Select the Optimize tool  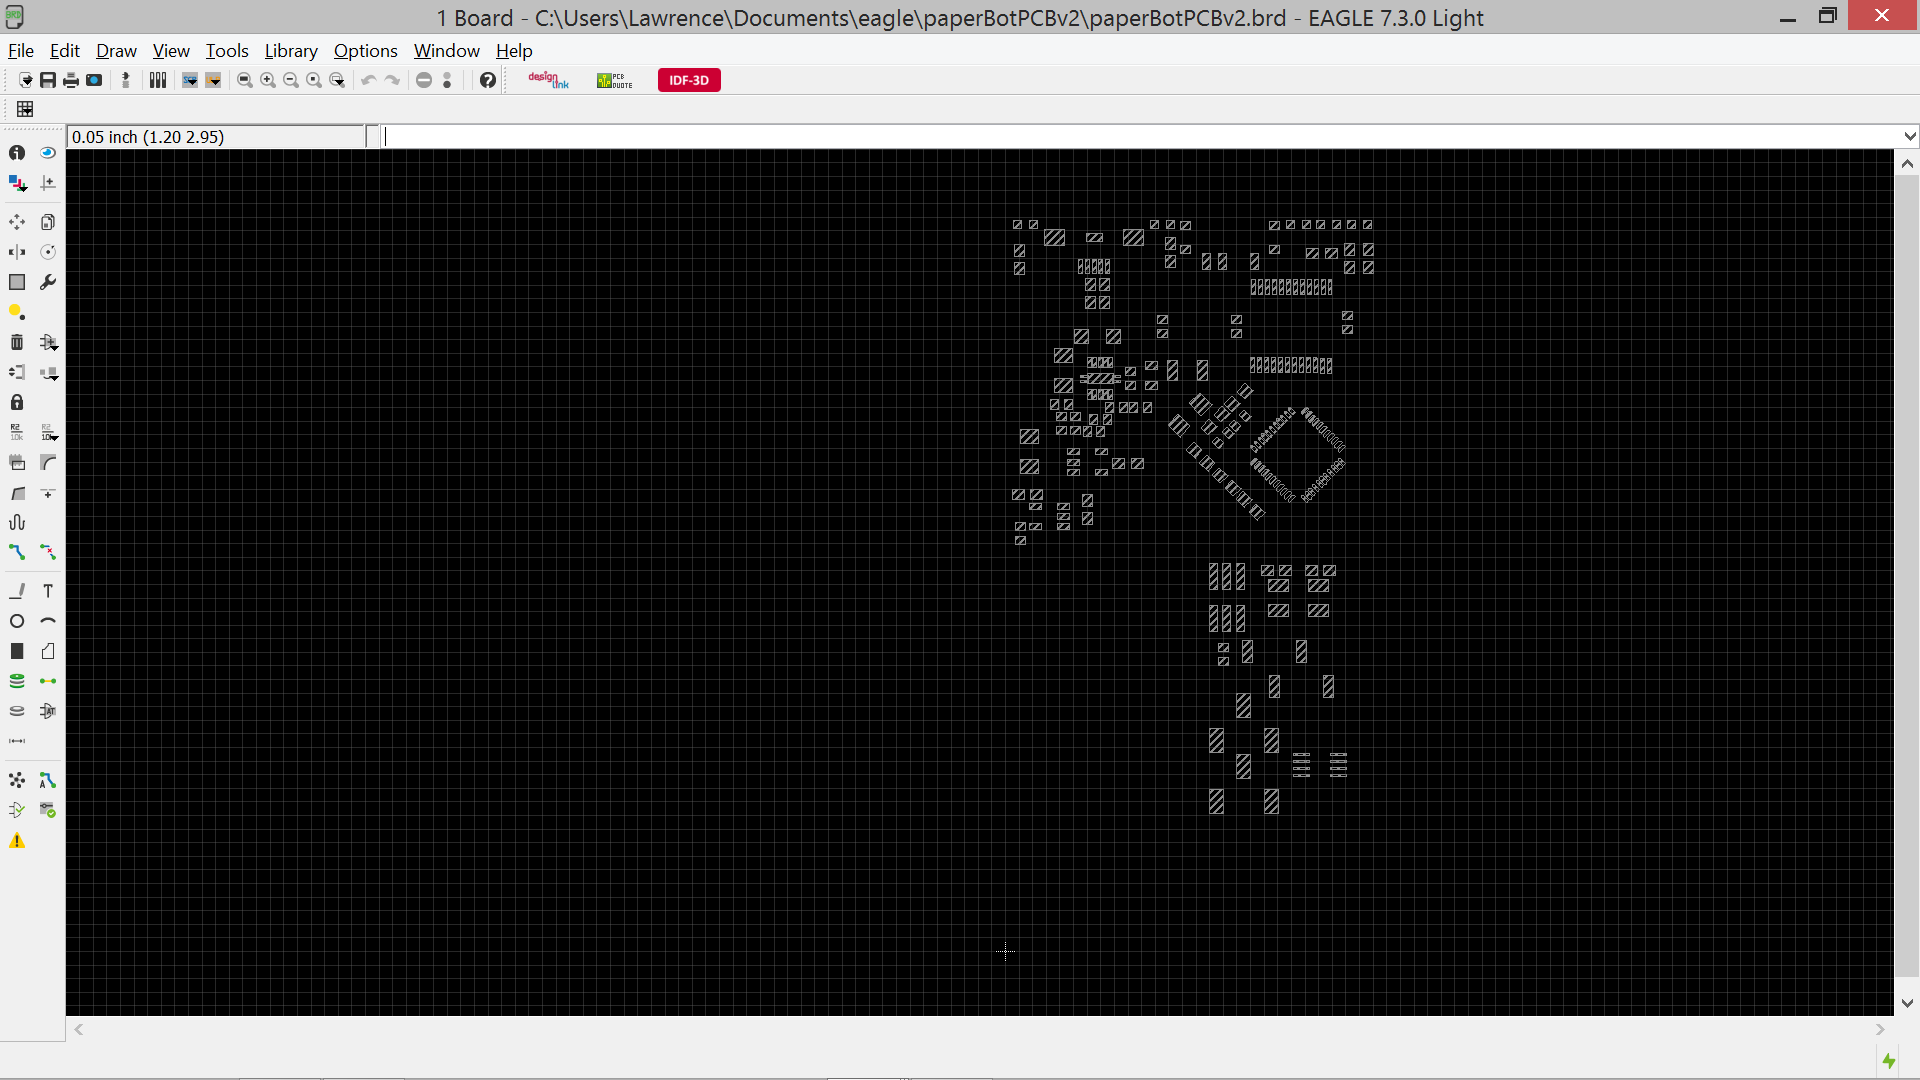pos(48,493)
